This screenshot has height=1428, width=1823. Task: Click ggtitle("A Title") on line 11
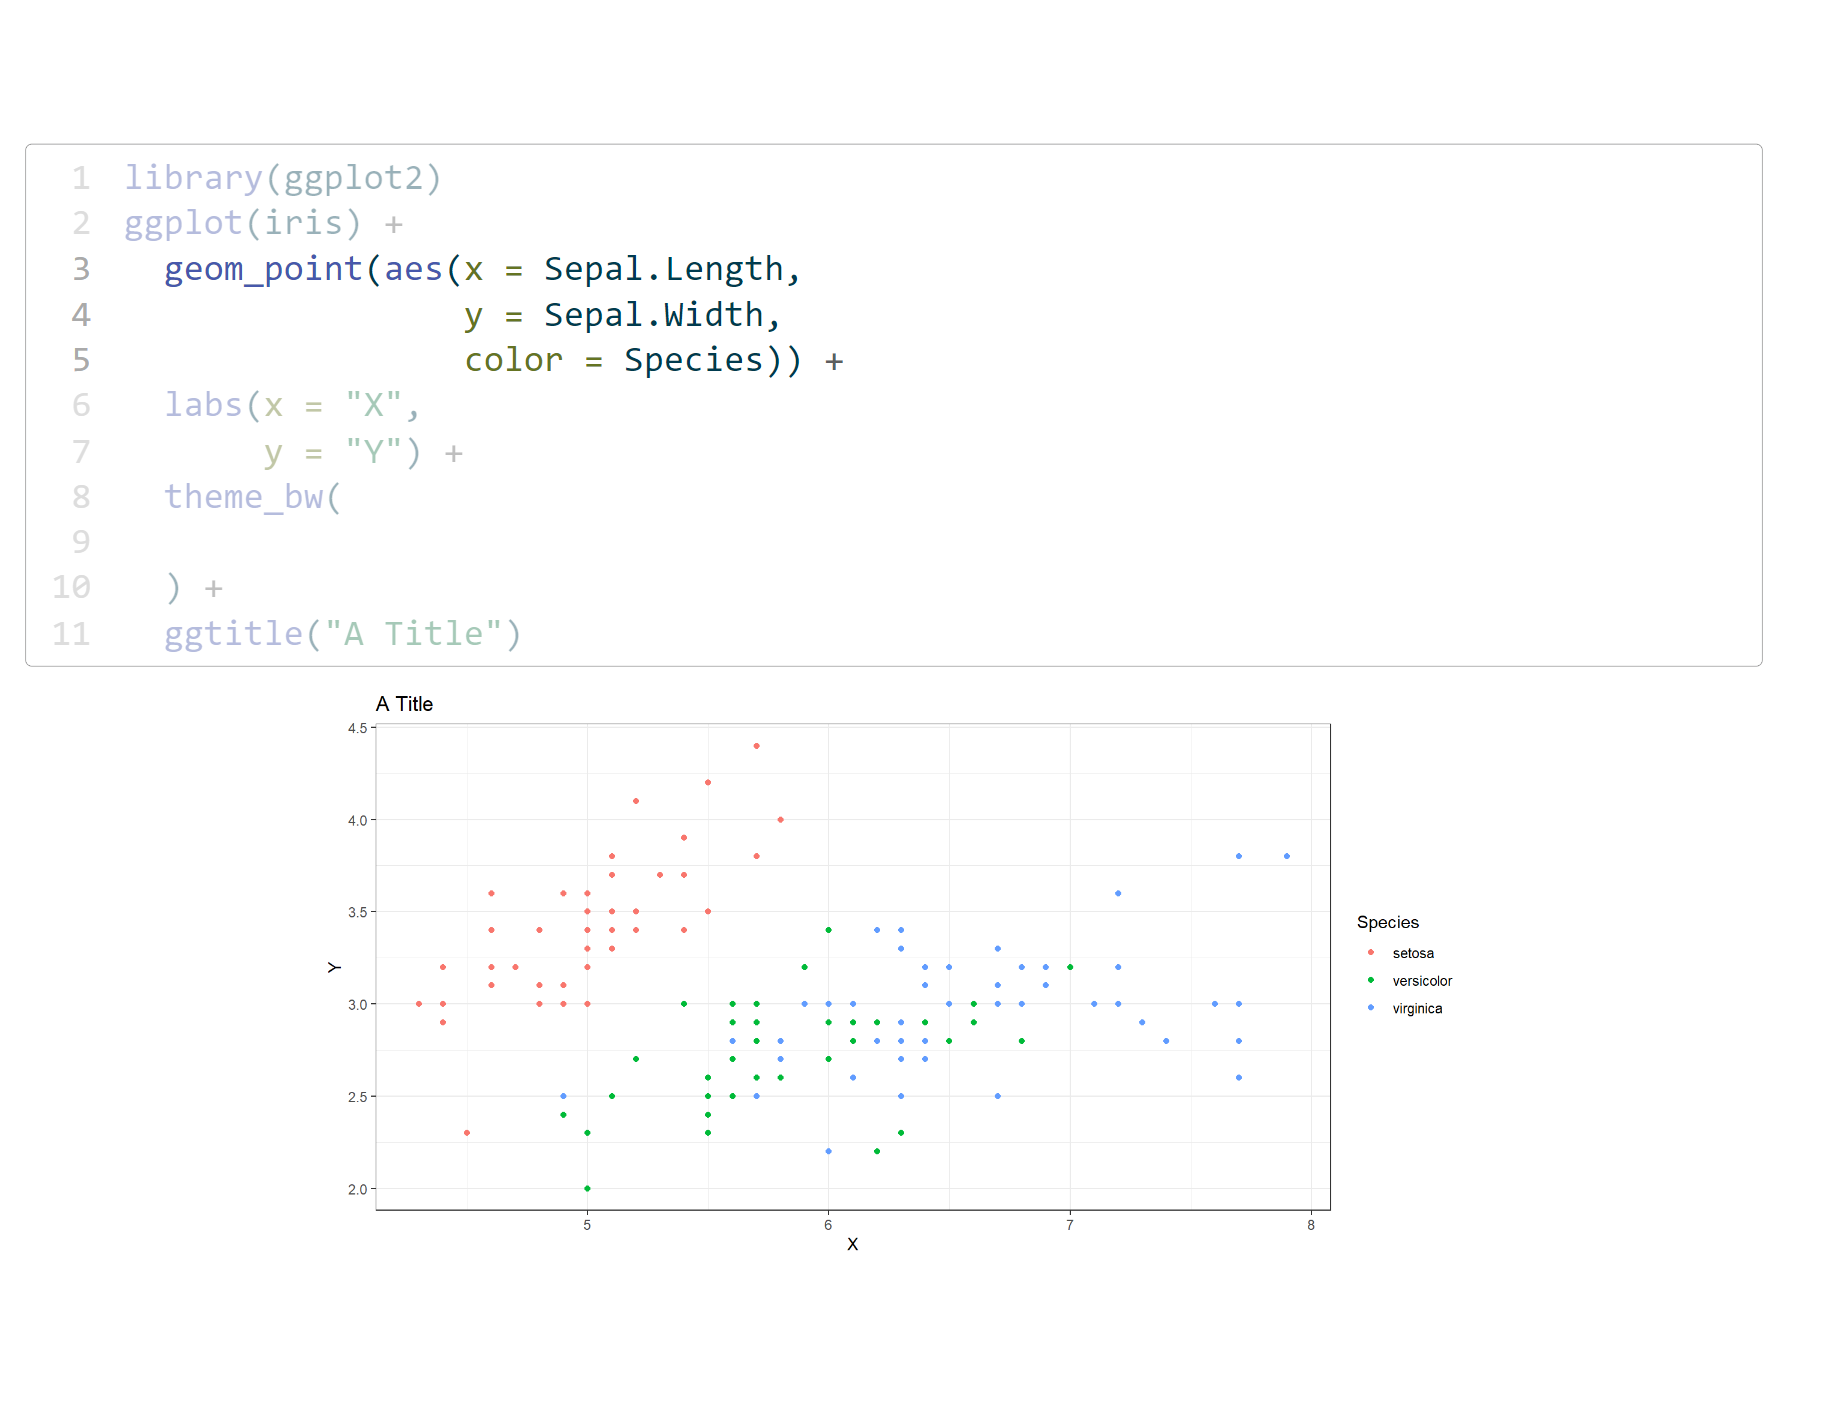[342, 634]
